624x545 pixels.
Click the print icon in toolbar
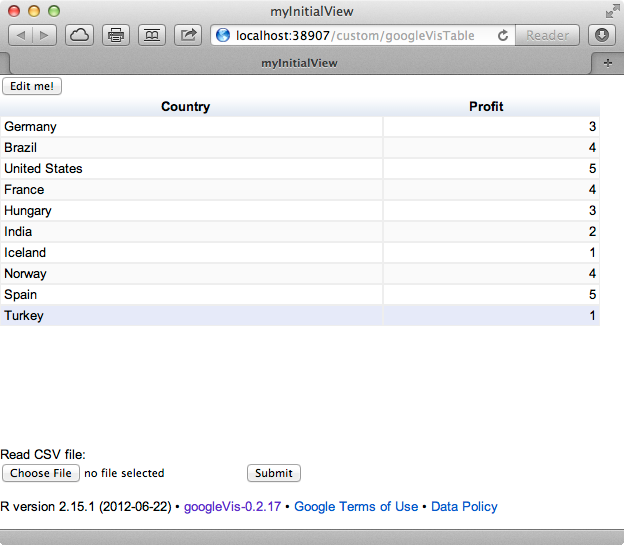tap(116, 35)
